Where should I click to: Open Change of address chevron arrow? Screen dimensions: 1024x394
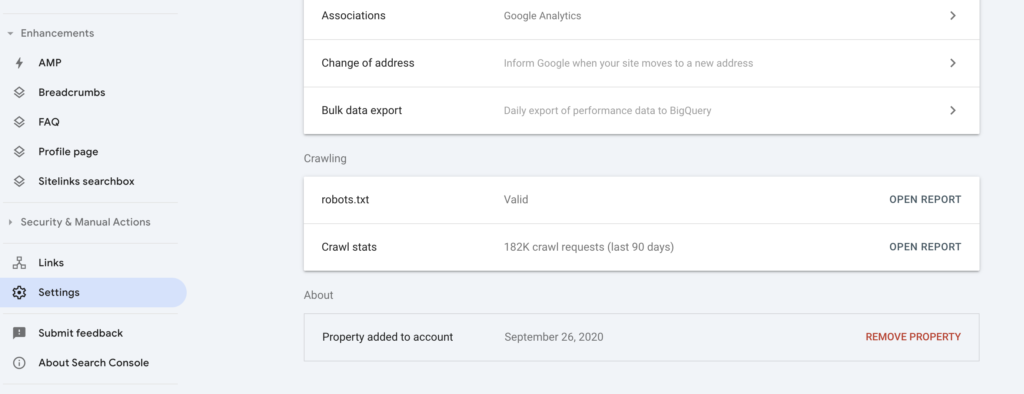tap(953, 63)
